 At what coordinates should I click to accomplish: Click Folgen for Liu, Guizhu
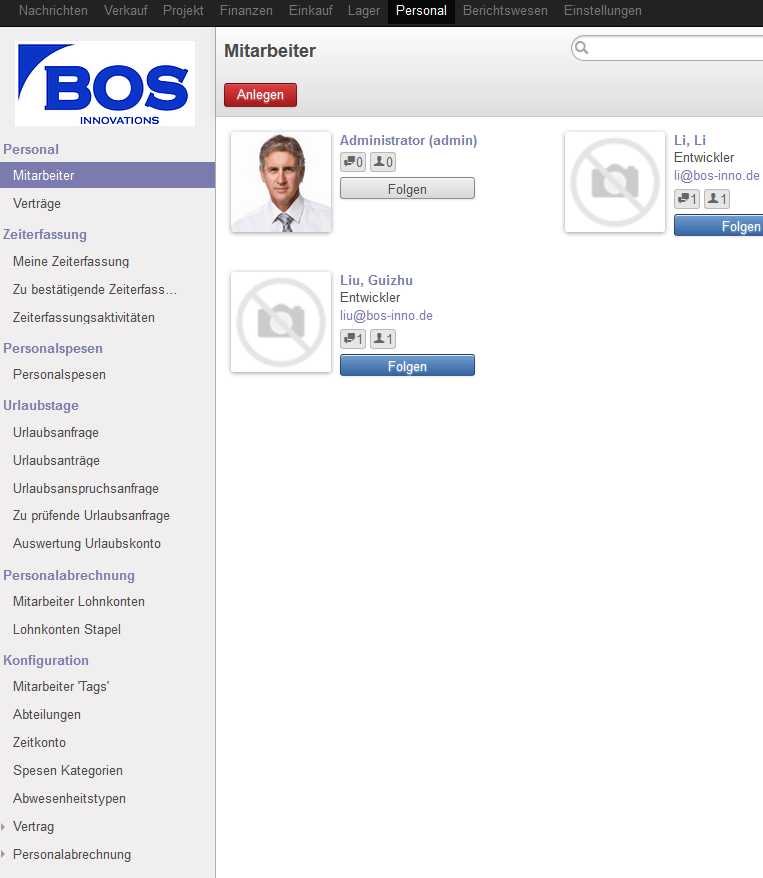click(408, 366)
